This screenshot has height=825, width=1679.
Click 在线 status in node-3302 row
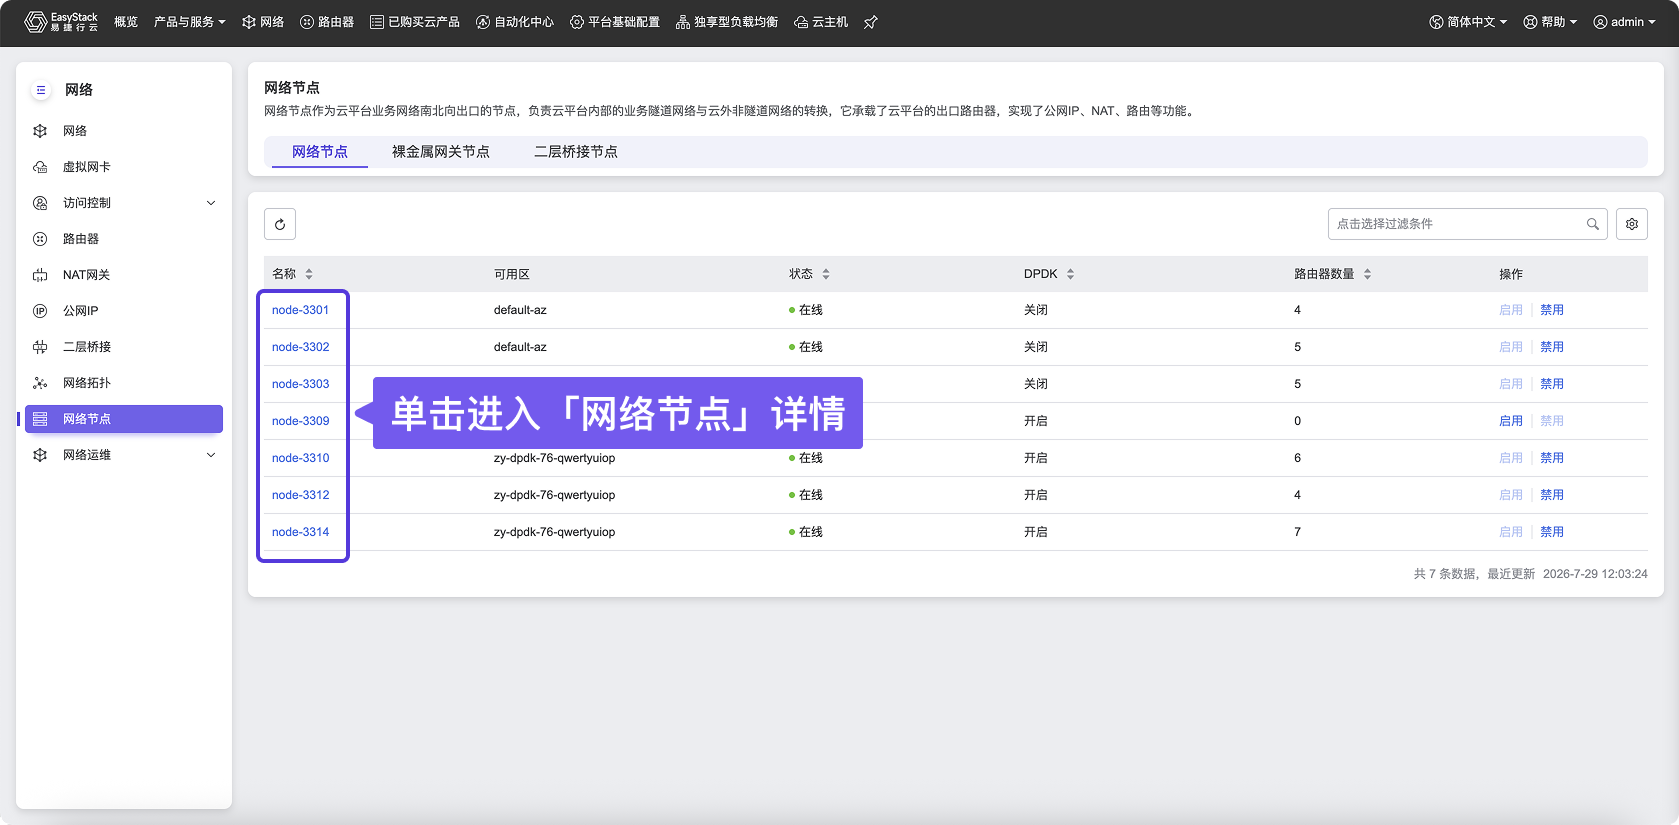806,347
